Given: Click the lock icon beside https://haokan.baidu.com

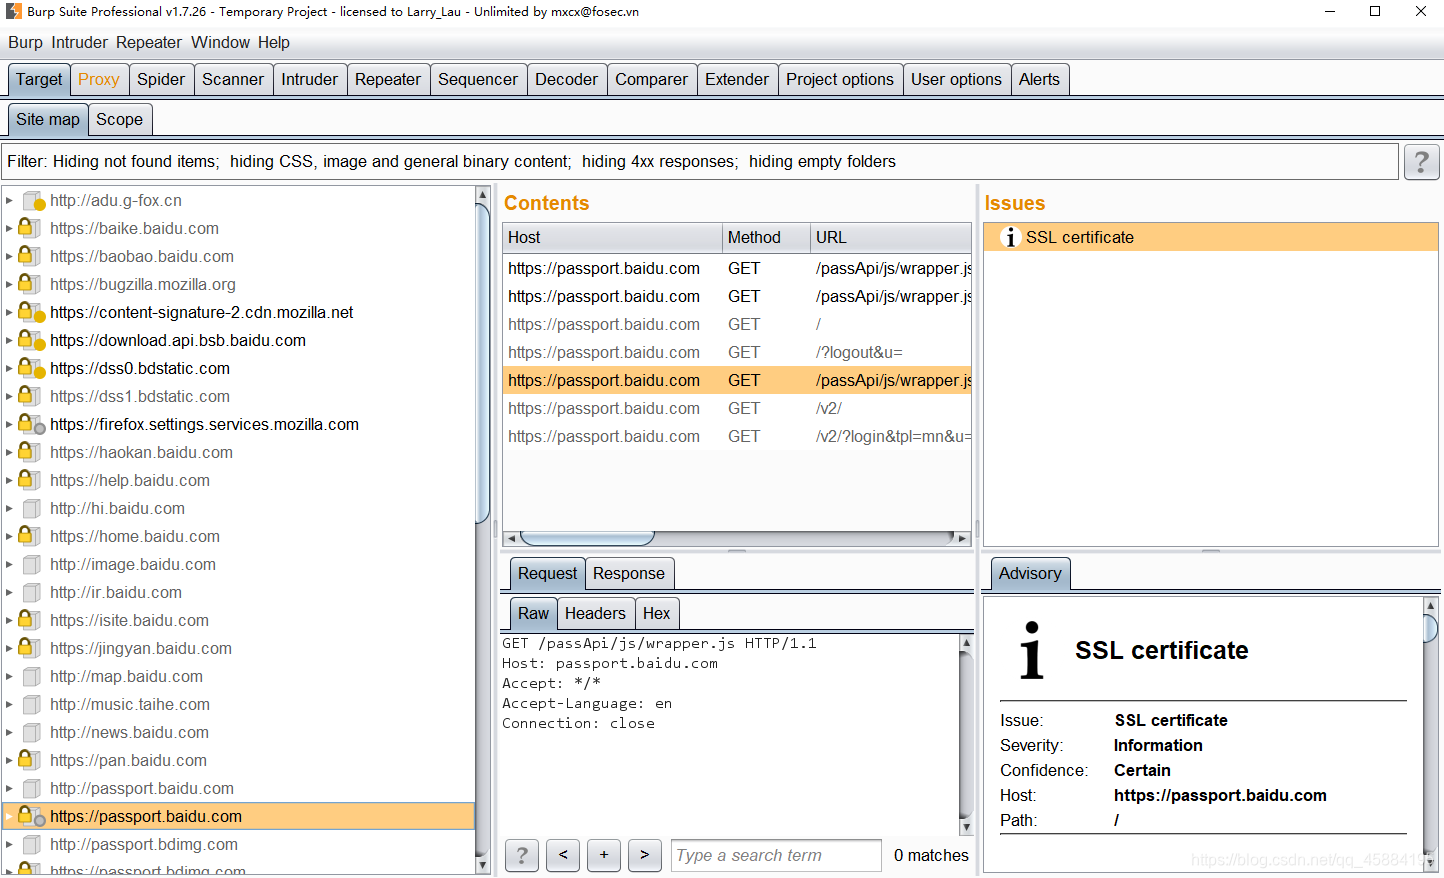Looking at the screenshot, I should [30, 452].
